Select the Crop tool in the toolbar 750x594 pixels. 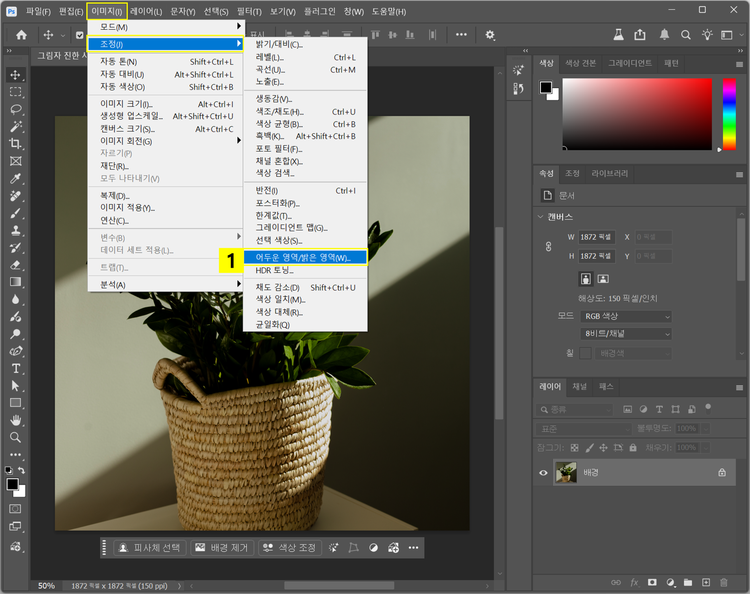click(x=15, y=144)
